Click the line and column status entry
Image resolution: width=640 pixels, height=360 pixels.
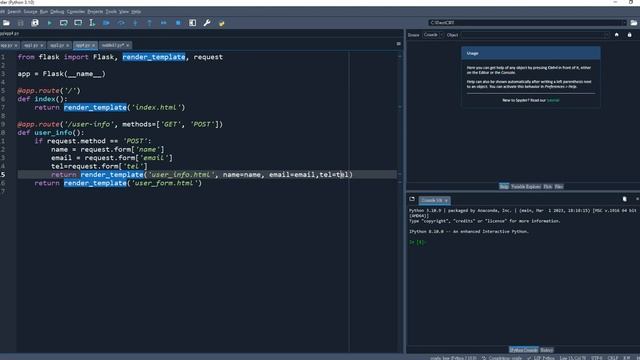[x=573, y=358]
